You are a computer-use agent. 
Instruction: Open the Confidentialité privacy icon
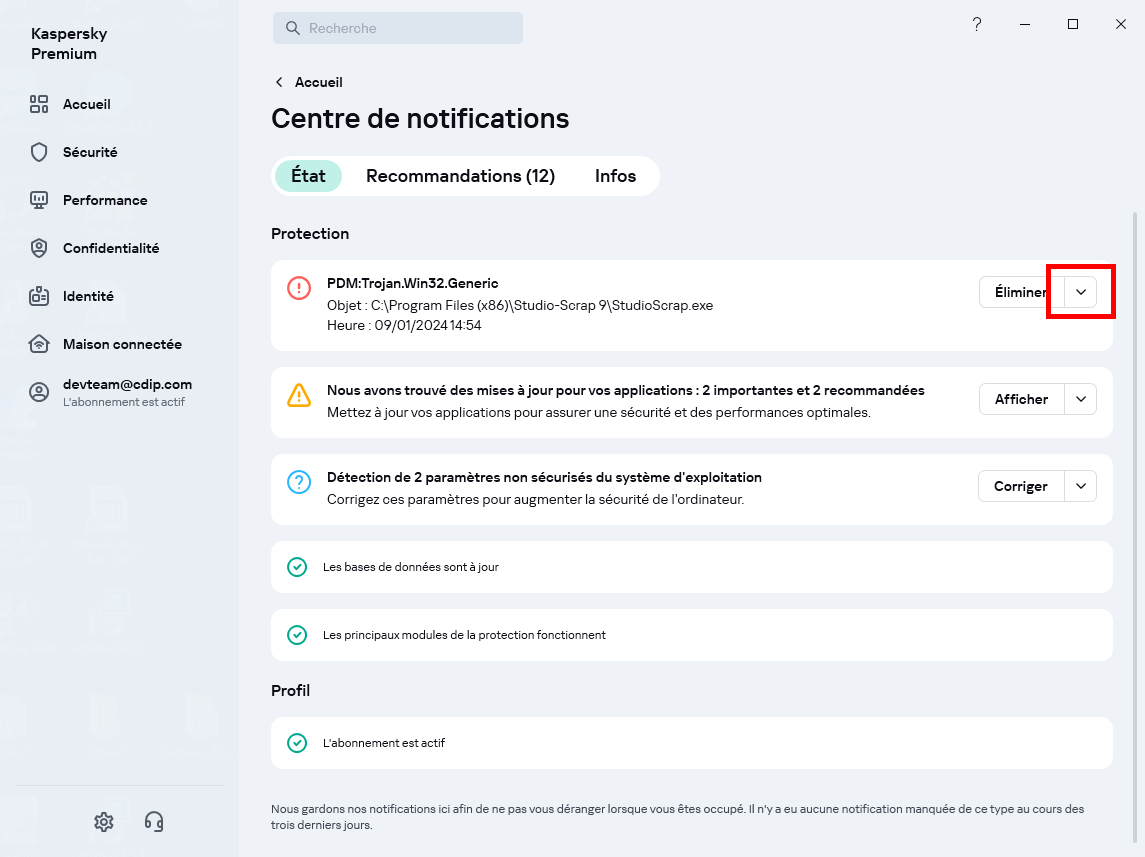click(x=39, y=248)
